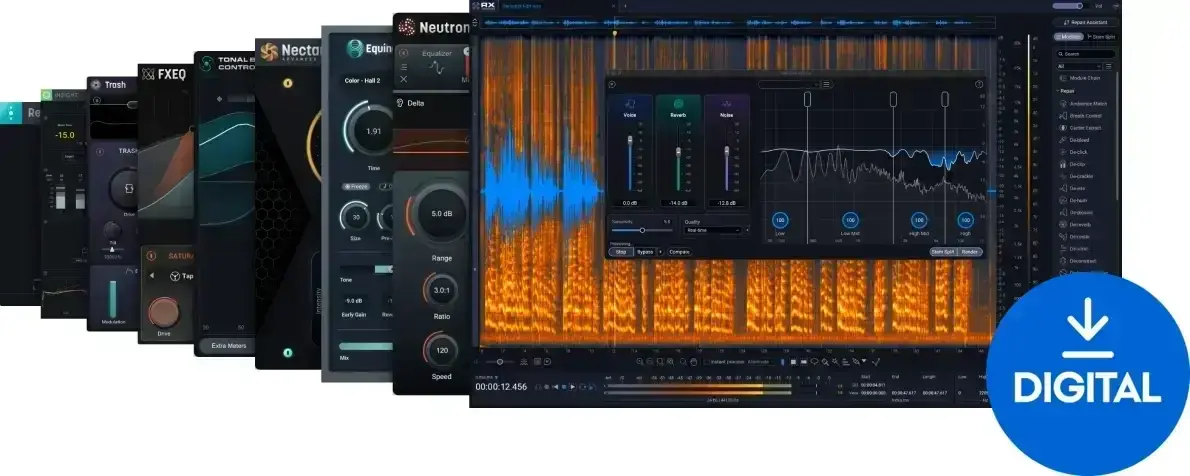Open the Deconstruct module in RX

click(1076, 261)
